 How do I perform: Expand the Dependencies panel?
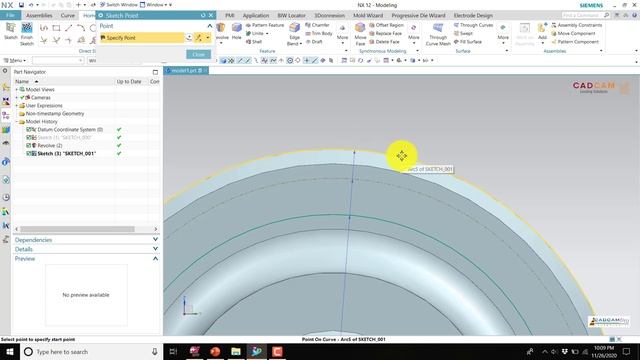tap(155, 240)
